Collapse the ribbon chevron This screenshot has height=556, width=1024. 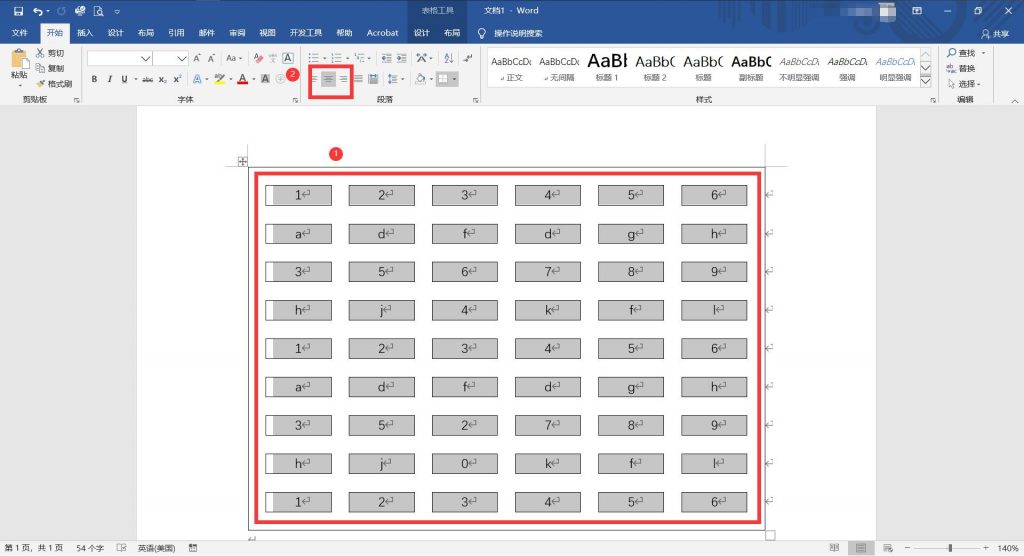pos(1014,101)
